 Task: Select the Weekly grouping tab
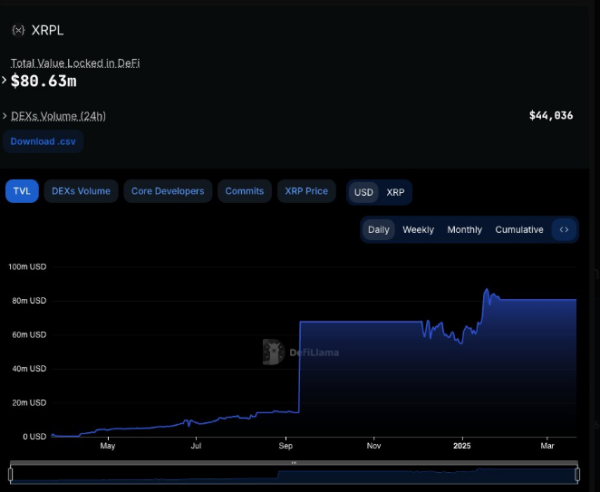point(418,230)
